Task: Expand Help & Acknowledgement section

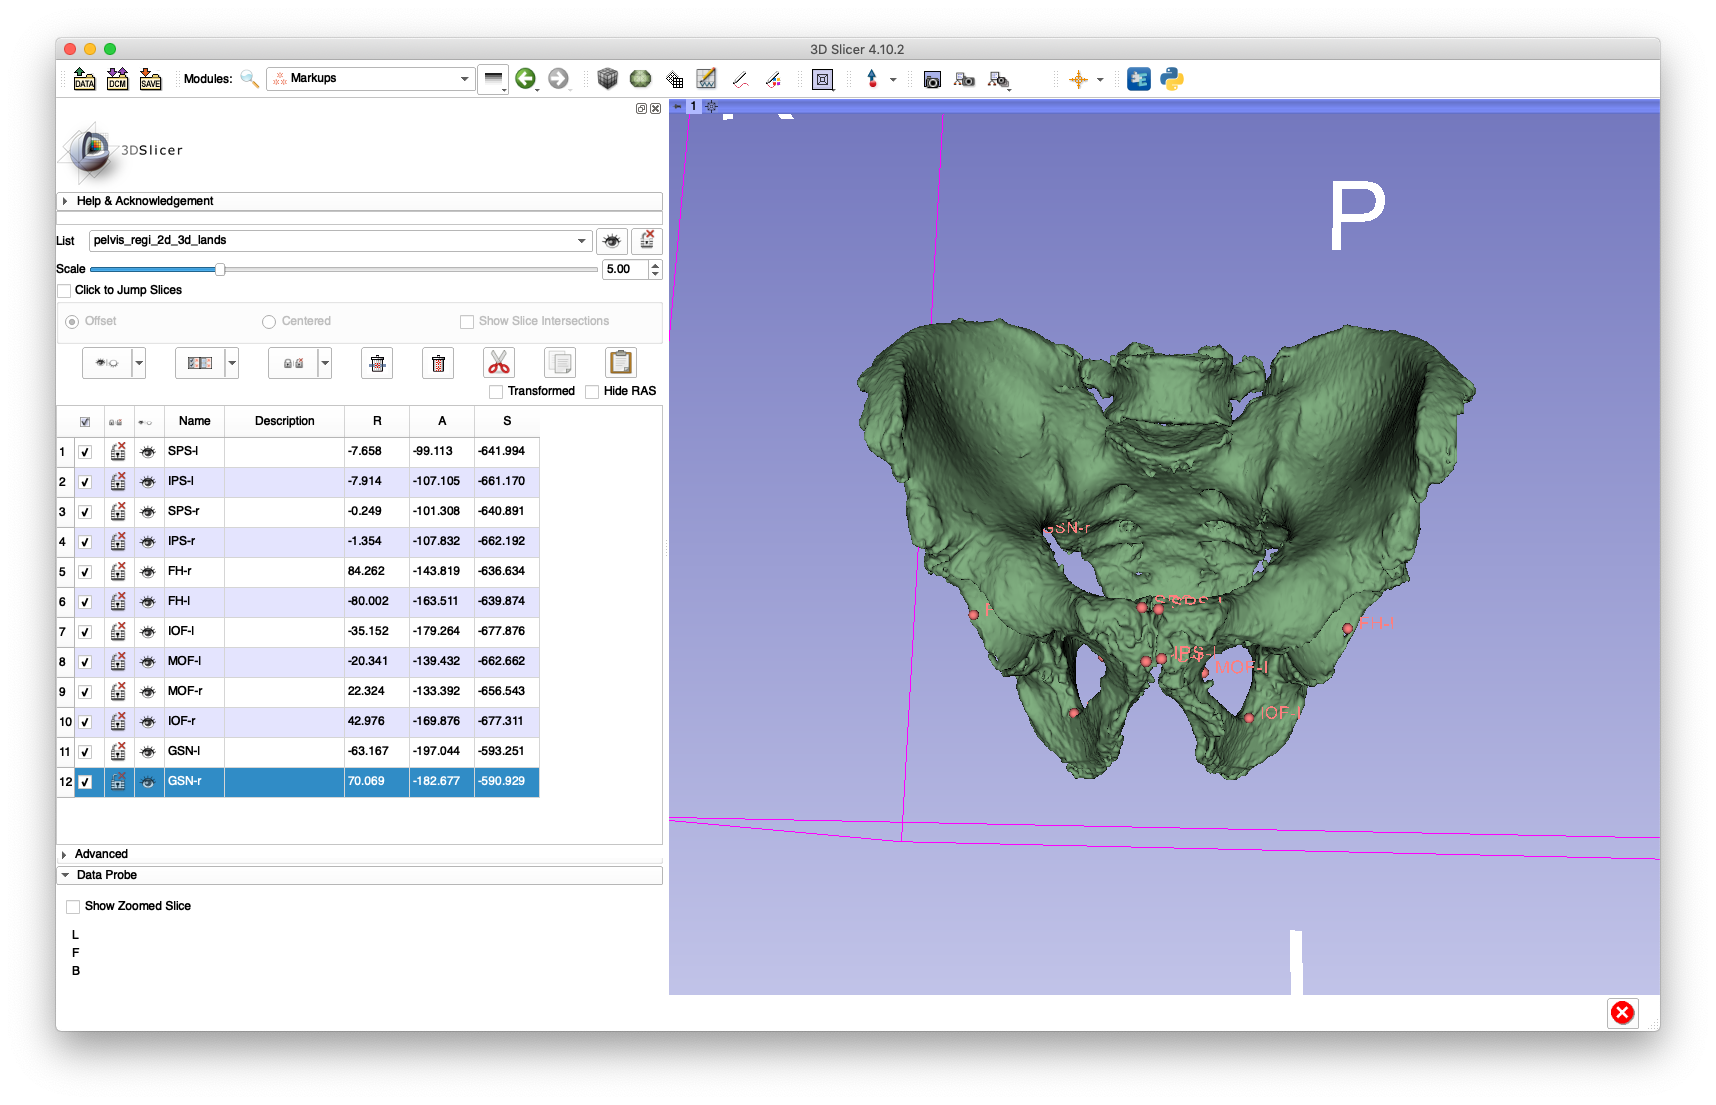Action: pos(360,201)
